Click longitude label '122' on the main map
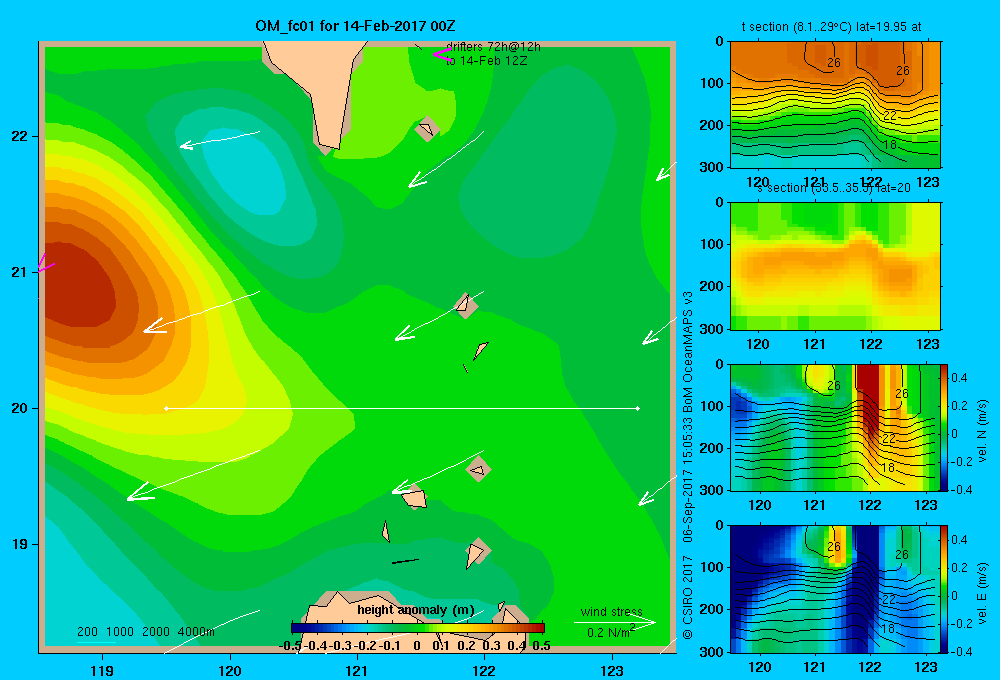The width and height of the screenshot is (1000, 680). 485,670
